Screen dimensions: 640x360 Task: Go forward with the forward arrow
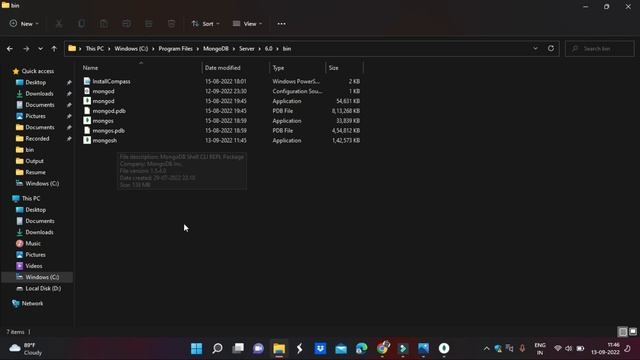[26, 49]
